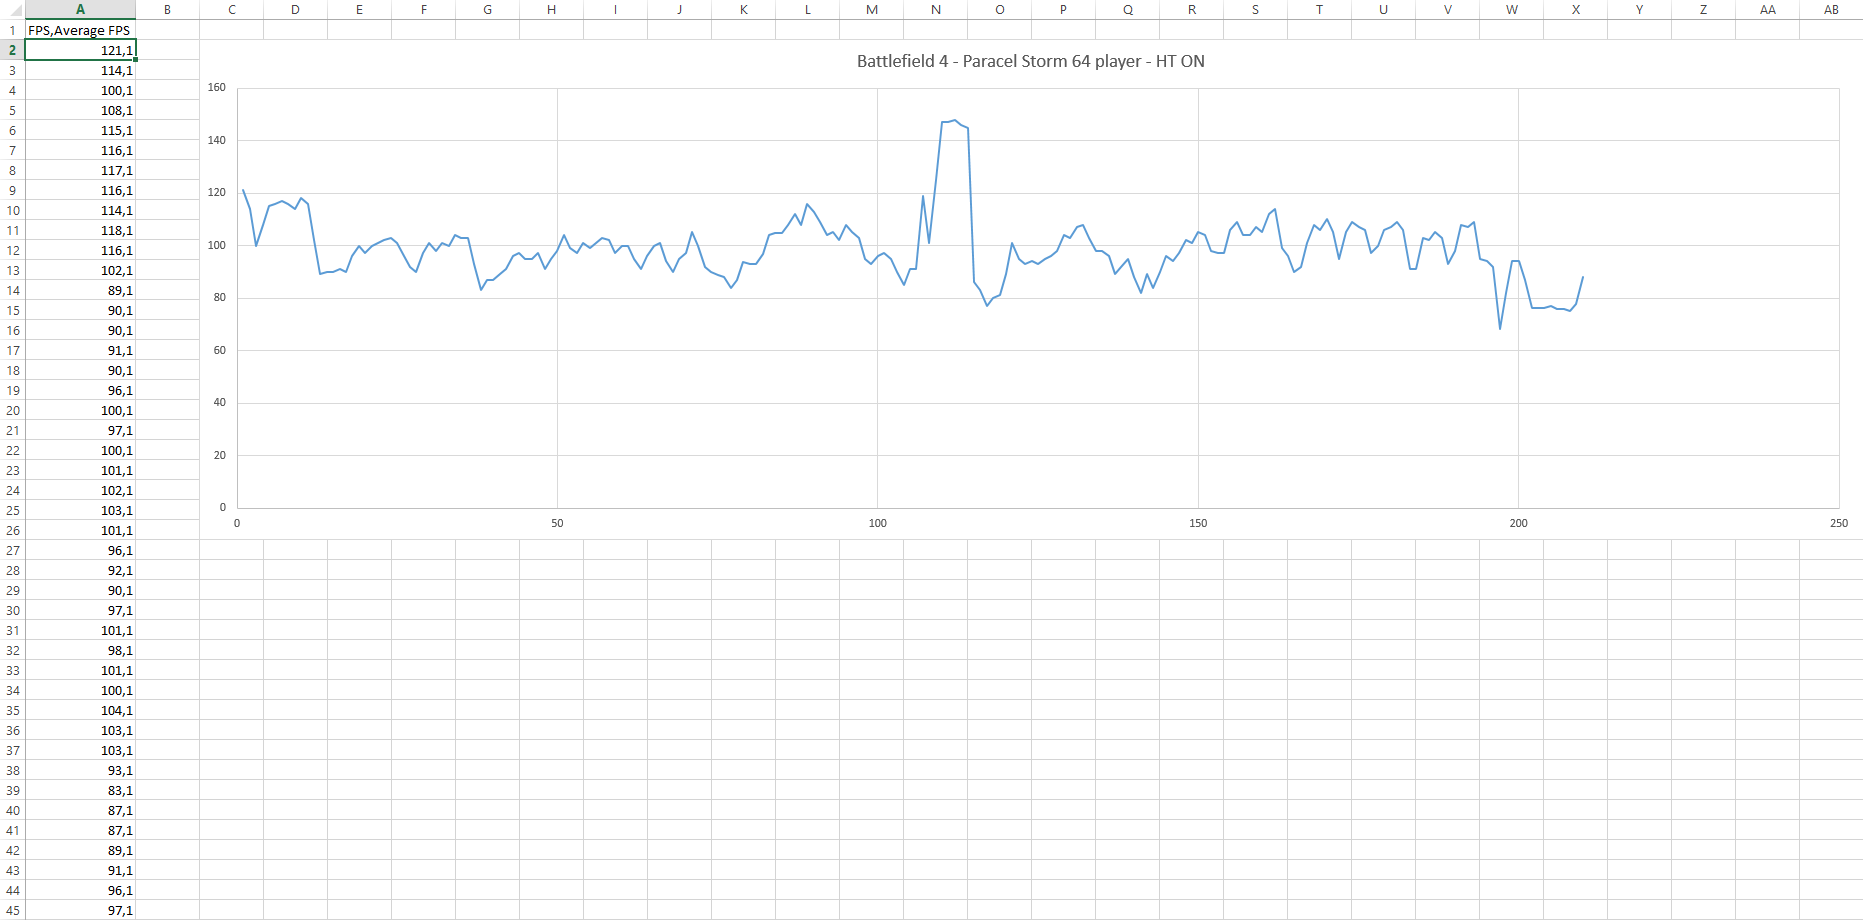Click the column Z header
This screenshot has height=920, width=1863.
pyautogui.click(x=1703, y=9)
